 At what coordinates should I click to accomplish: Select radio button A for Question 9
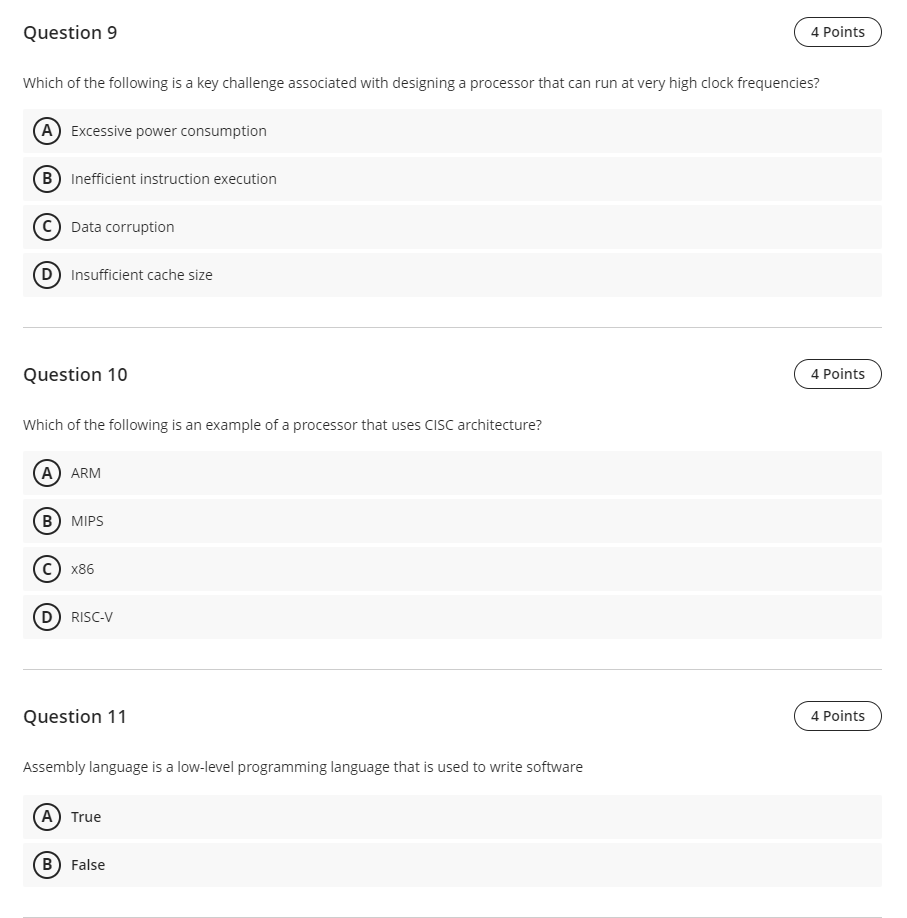[x=47, y=131]
